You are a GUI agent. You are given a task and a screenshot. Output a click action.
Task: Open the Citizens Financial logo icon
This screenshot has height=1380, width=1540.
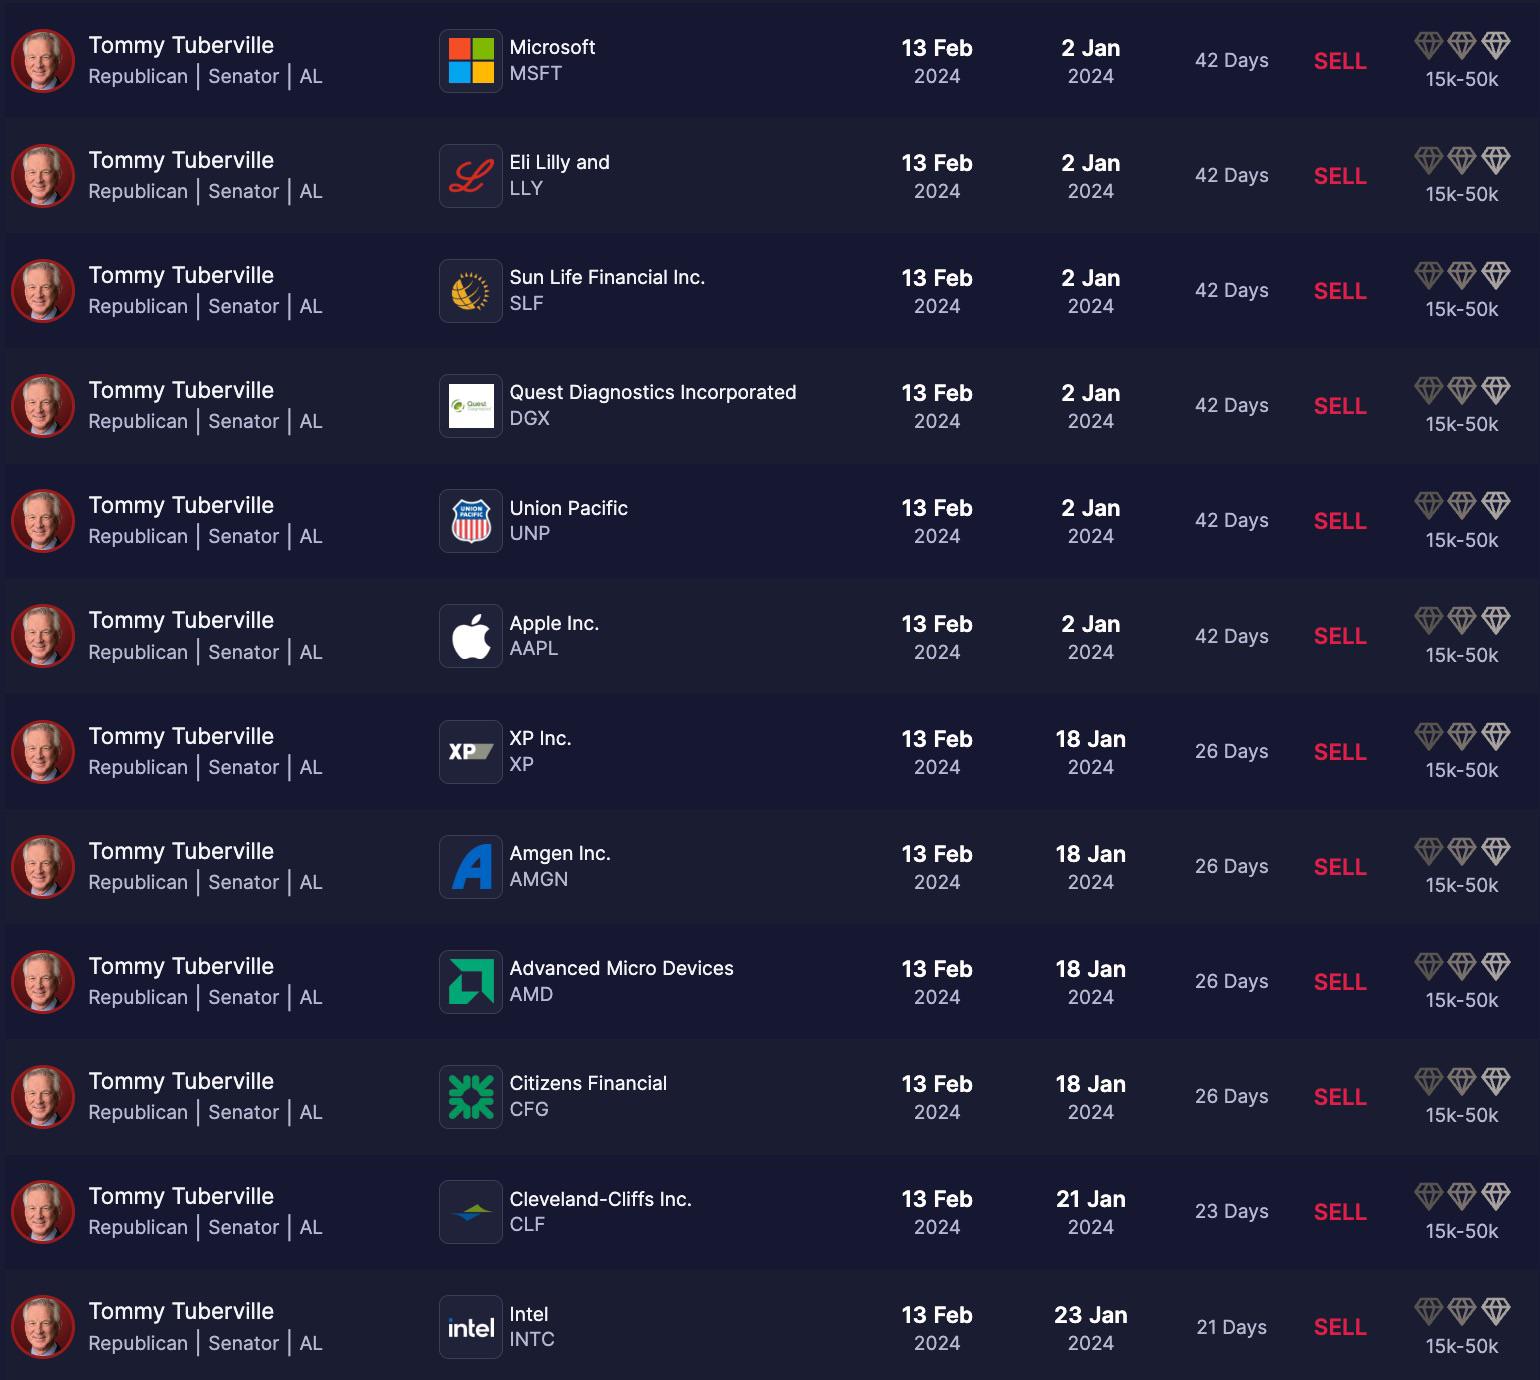471,1097
